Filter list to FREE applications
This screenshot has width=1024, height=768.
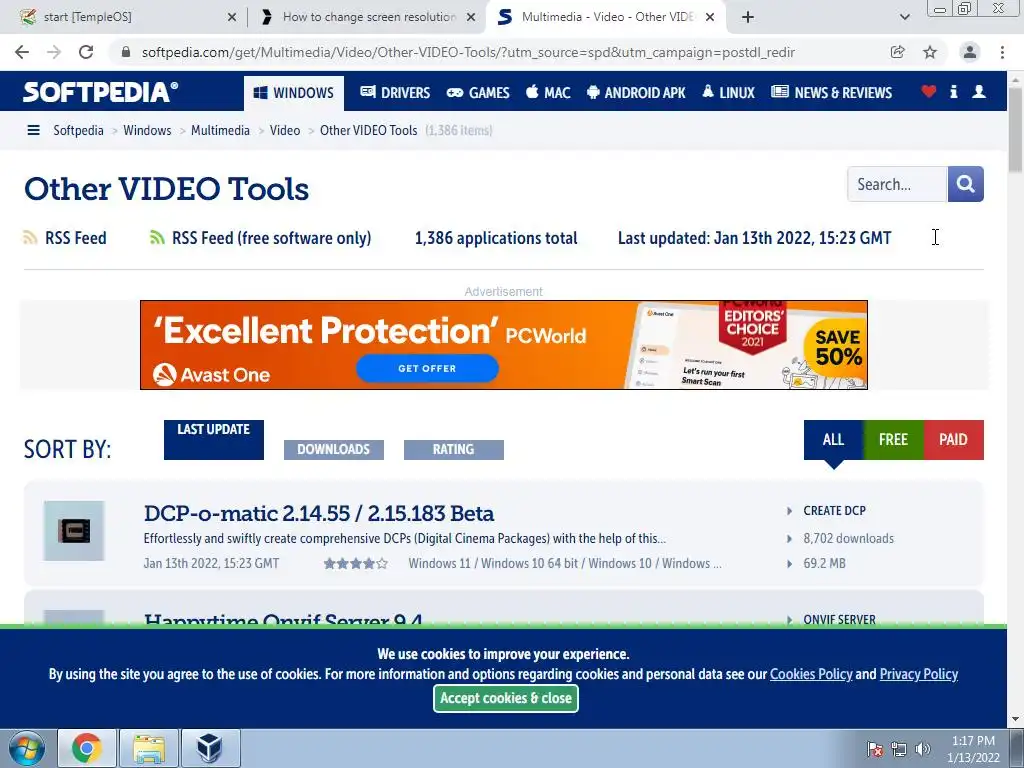pyautogui.click(x=893, y=440)
